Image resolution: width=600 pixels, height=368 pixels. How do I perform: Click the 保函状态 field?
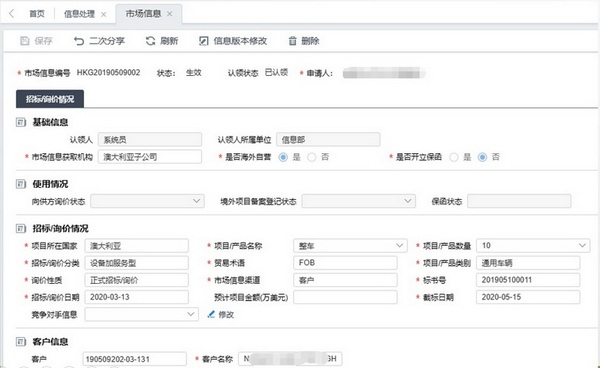pos(519,201)
